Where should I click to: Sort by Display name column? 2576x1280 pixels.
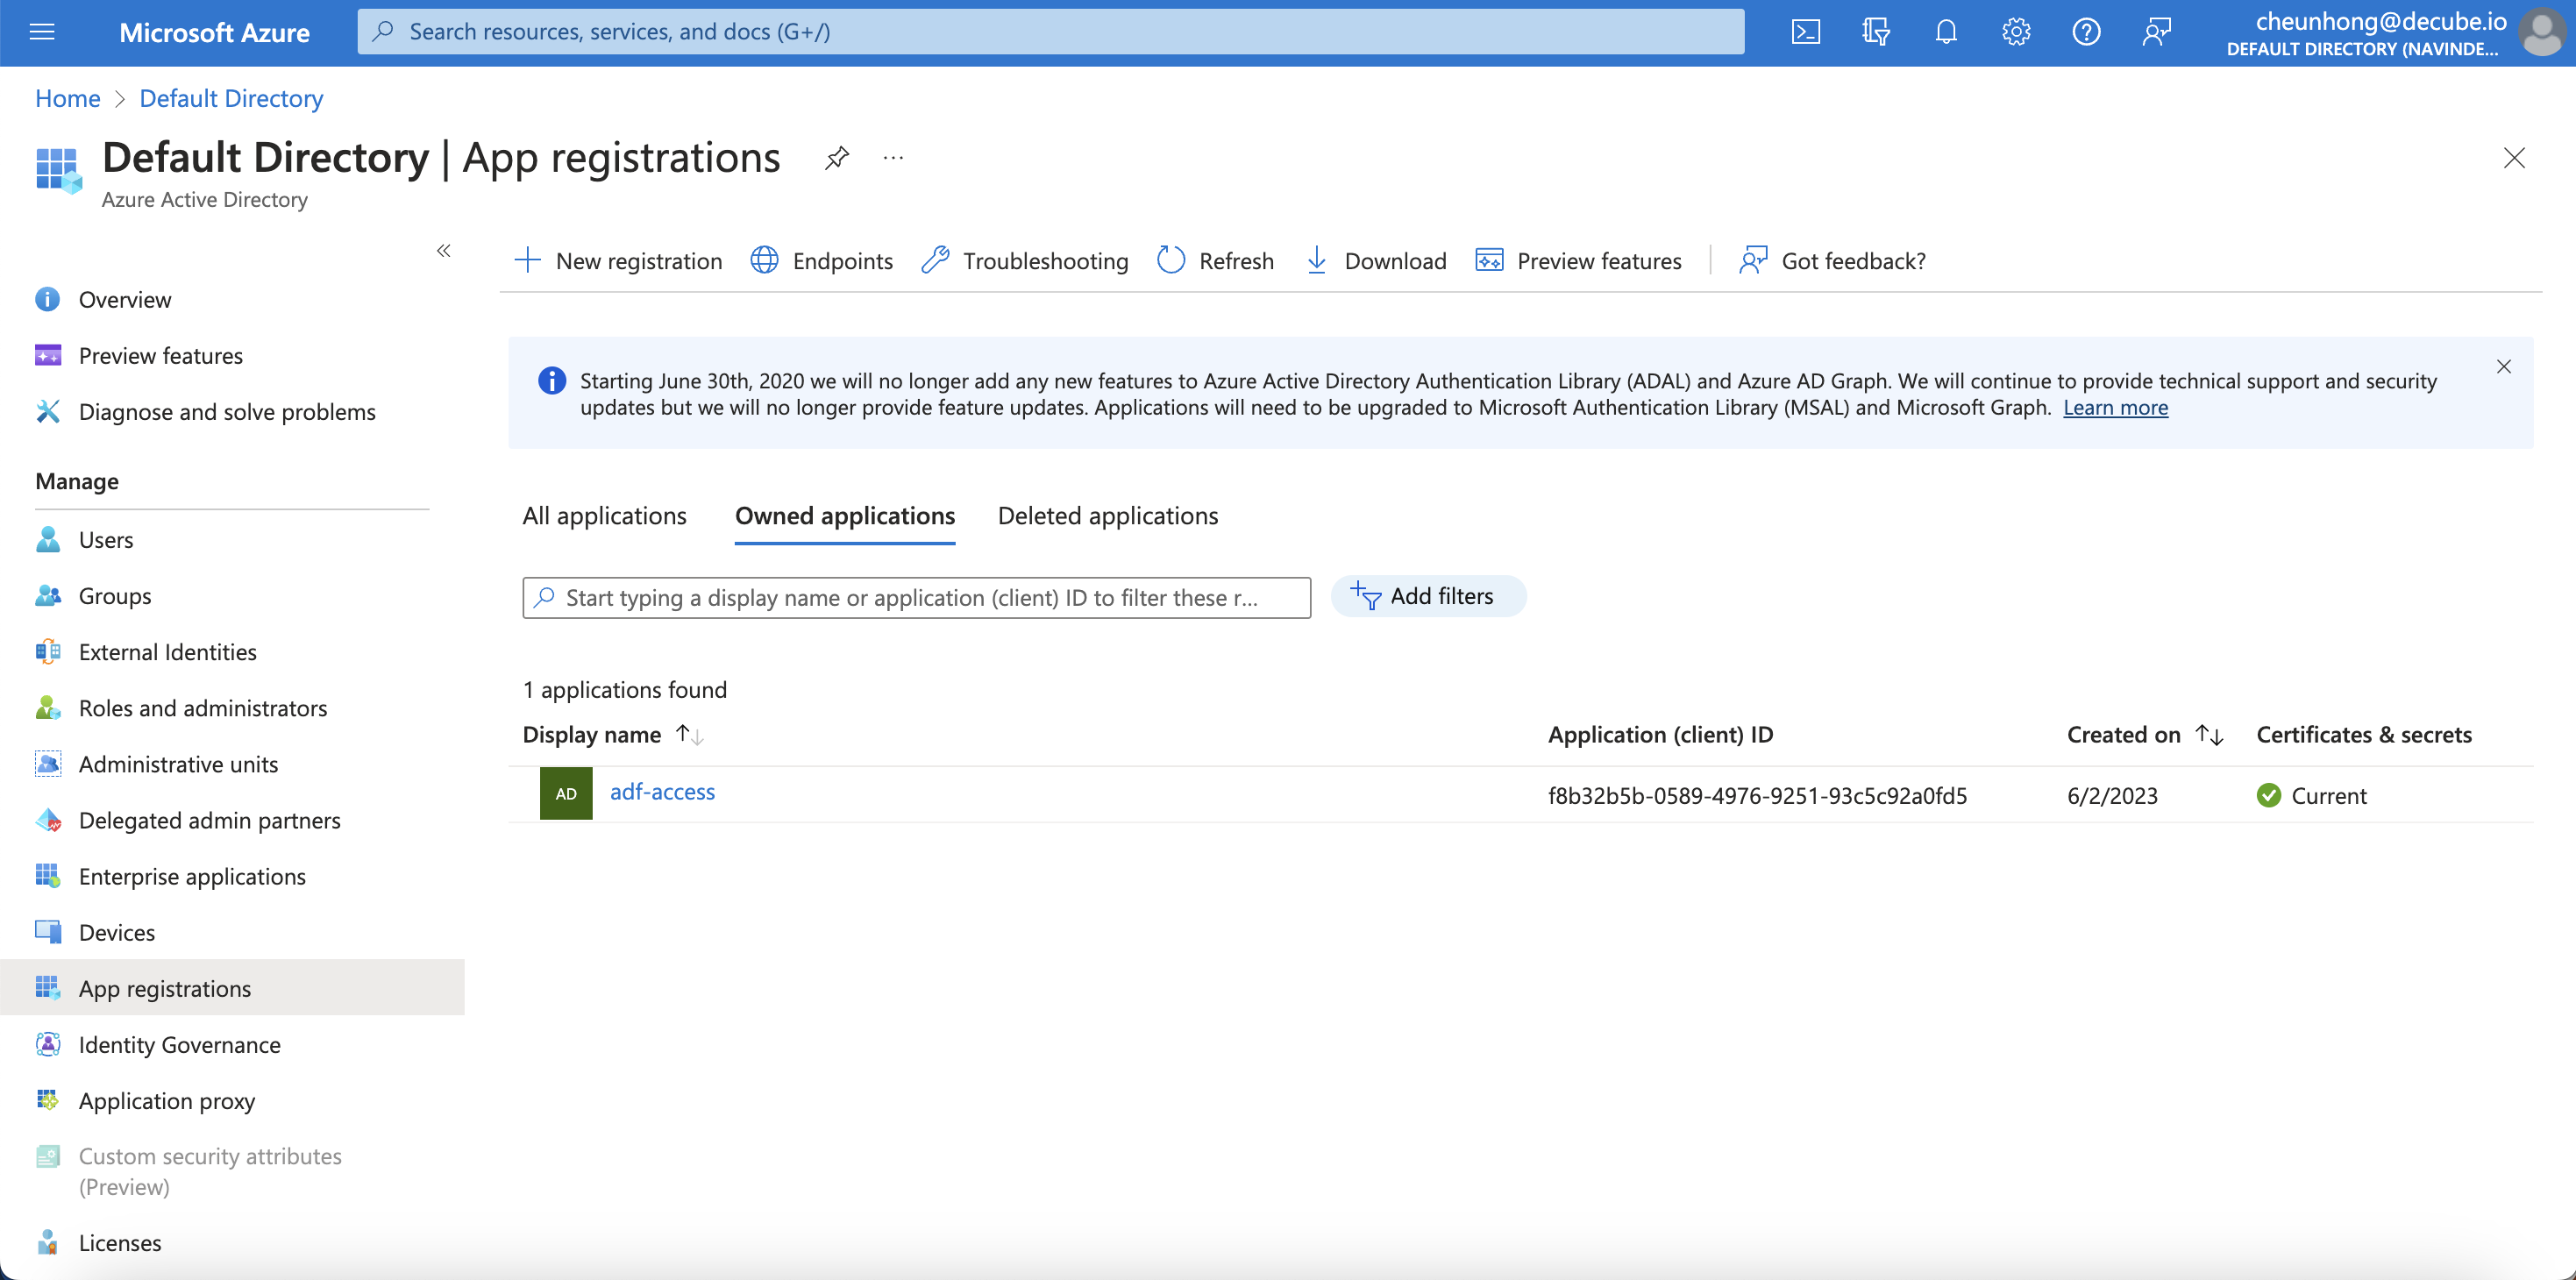(689, 735)
